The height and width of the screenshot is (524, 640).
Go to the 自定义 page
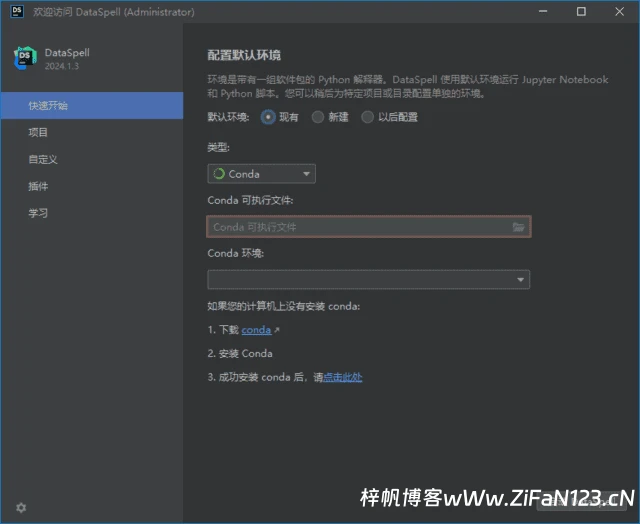tap(43, 159)
